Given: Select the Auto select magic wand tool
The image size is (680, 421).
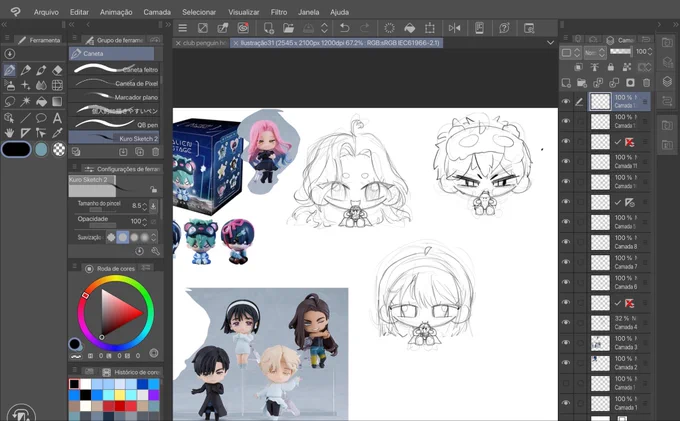Looking at the screenshot, I should click(x=26, y=101).
